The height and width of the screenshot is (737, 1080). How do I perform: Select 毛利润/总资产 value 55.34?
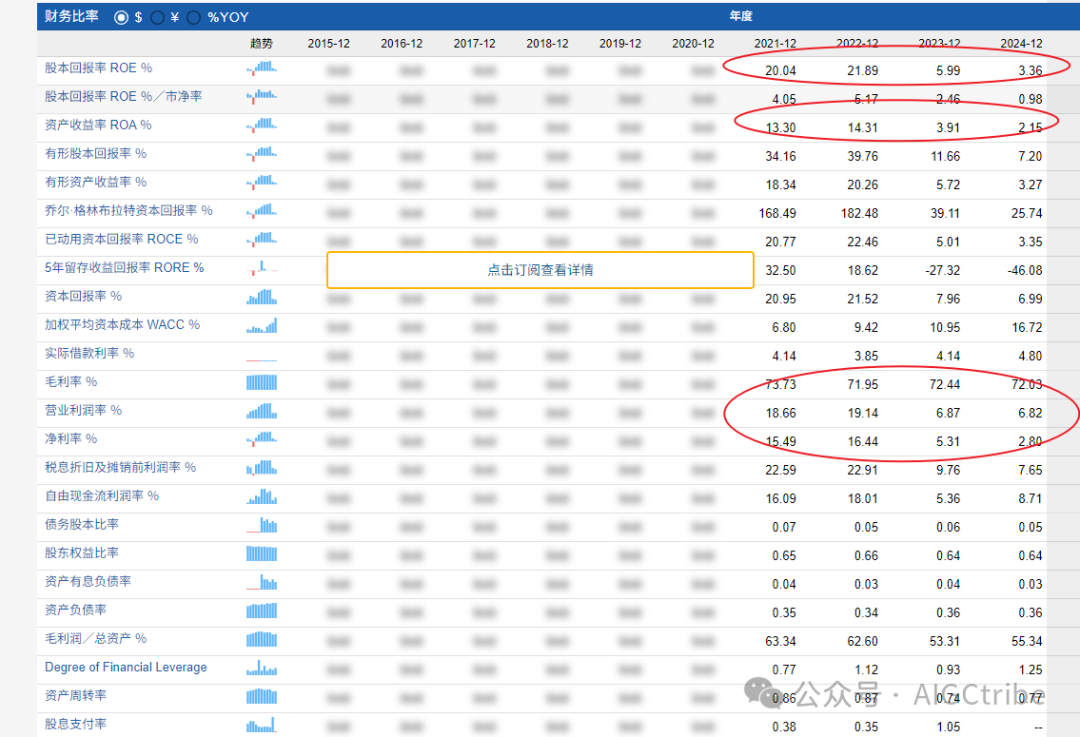click(x=1027, y=642)
